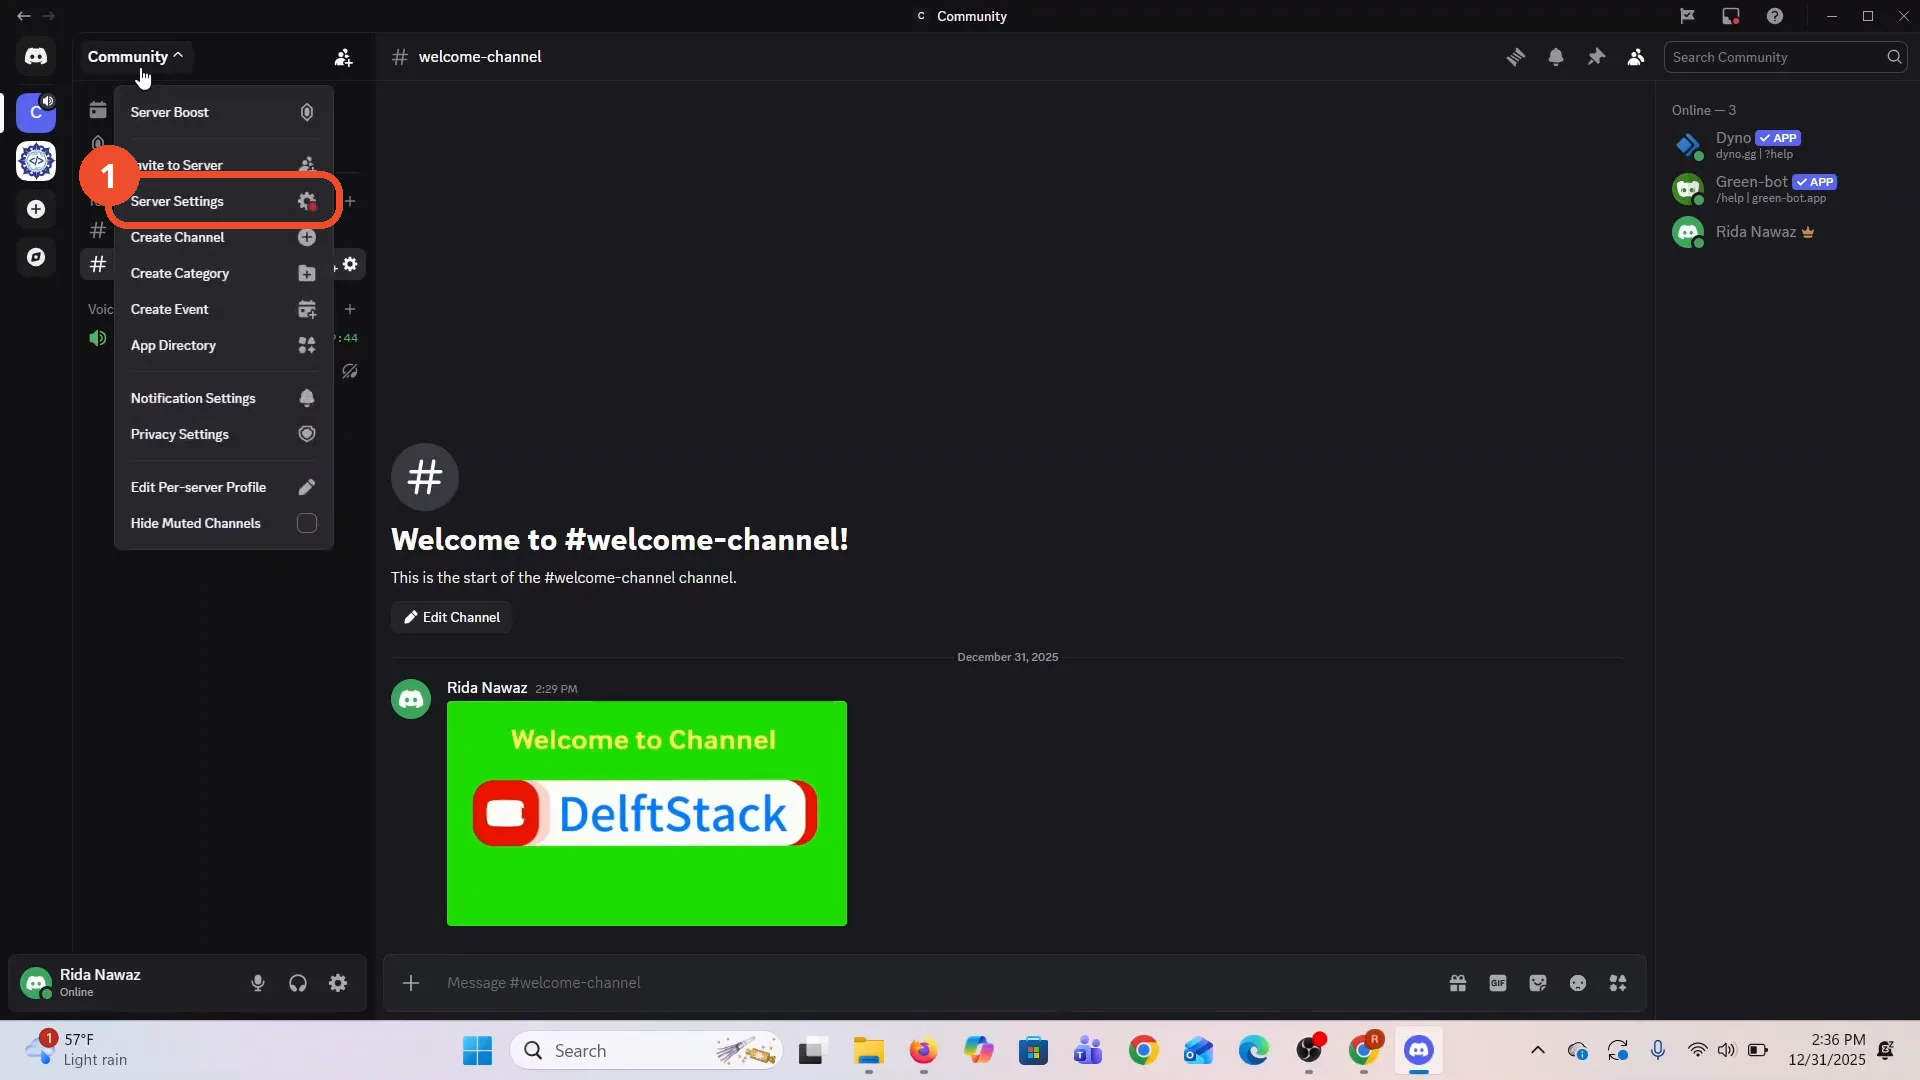Toggle Hide Muted Channels checkbox
1920x1080 pixels.
pyautogui.click(x=307, y=523)
